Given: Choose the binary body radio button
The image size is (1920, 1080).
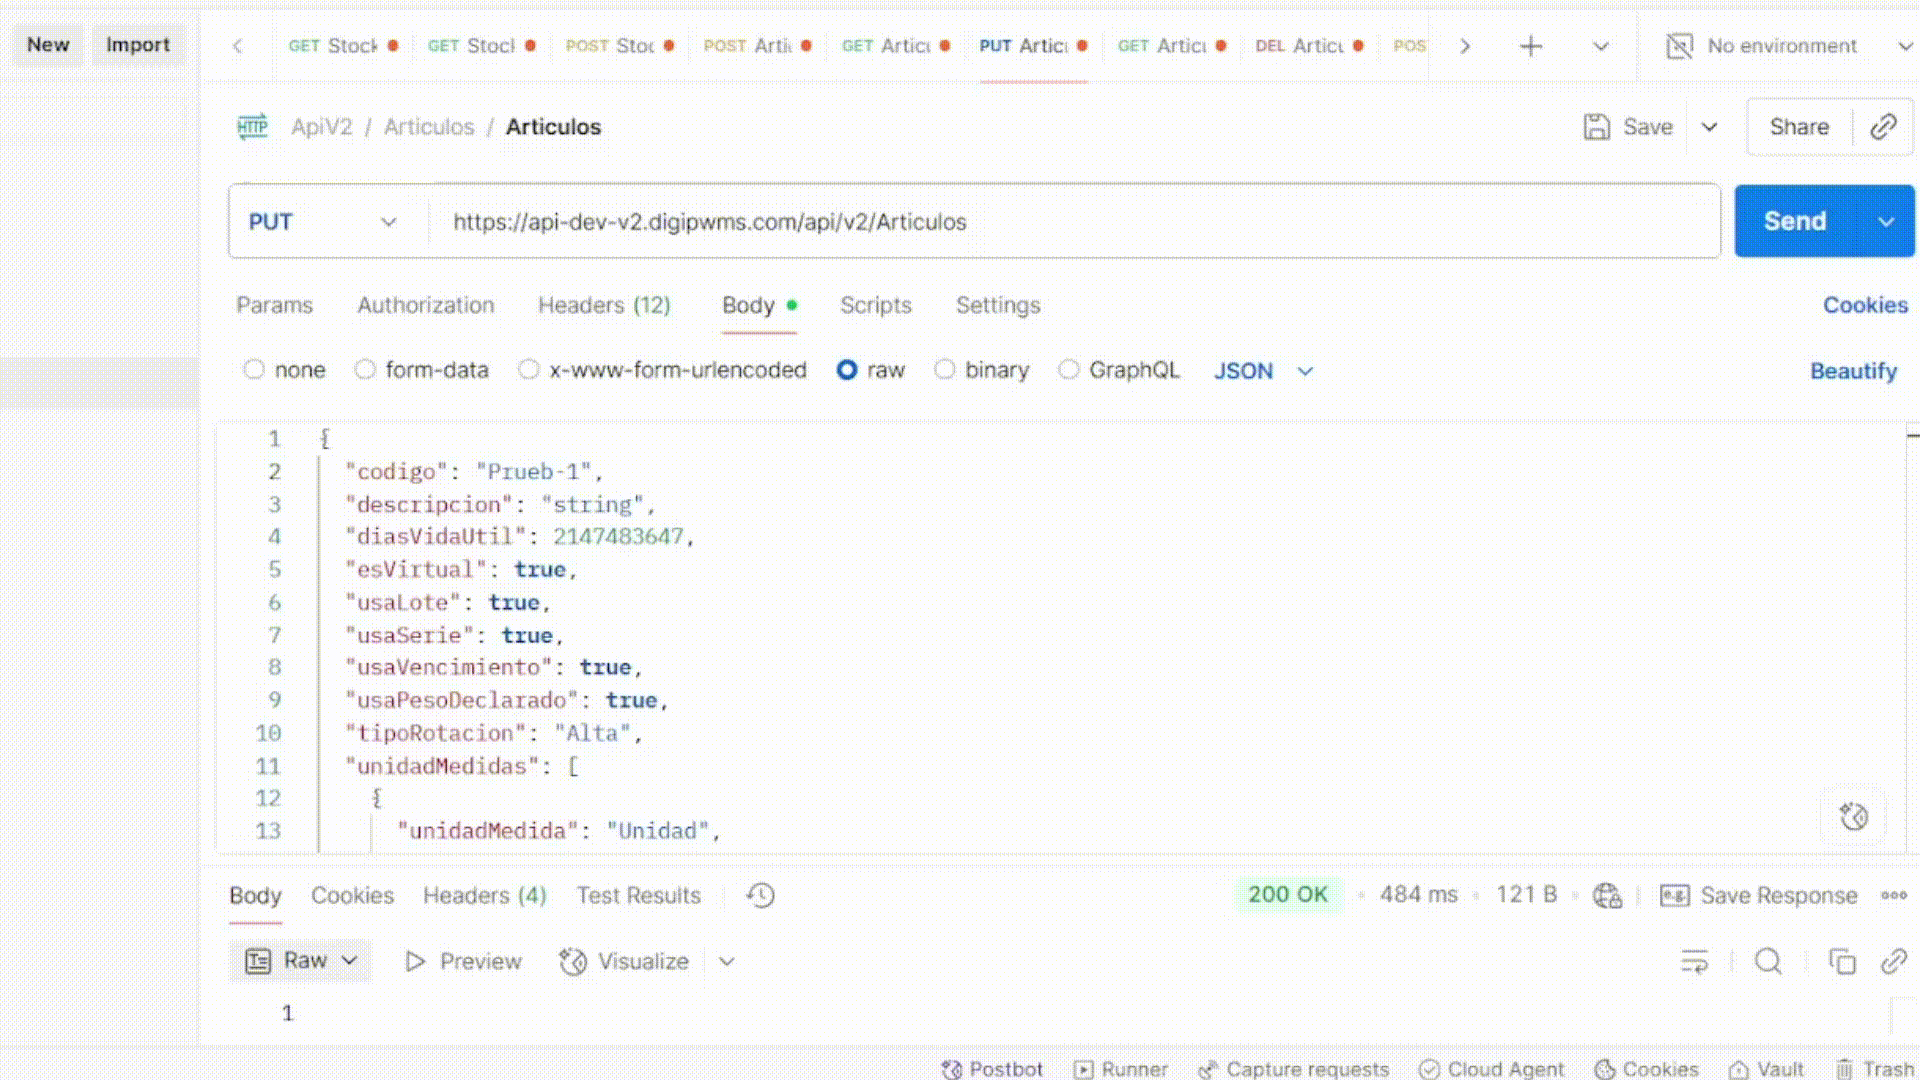Looking at the screenshot, I should coord(944,370).
